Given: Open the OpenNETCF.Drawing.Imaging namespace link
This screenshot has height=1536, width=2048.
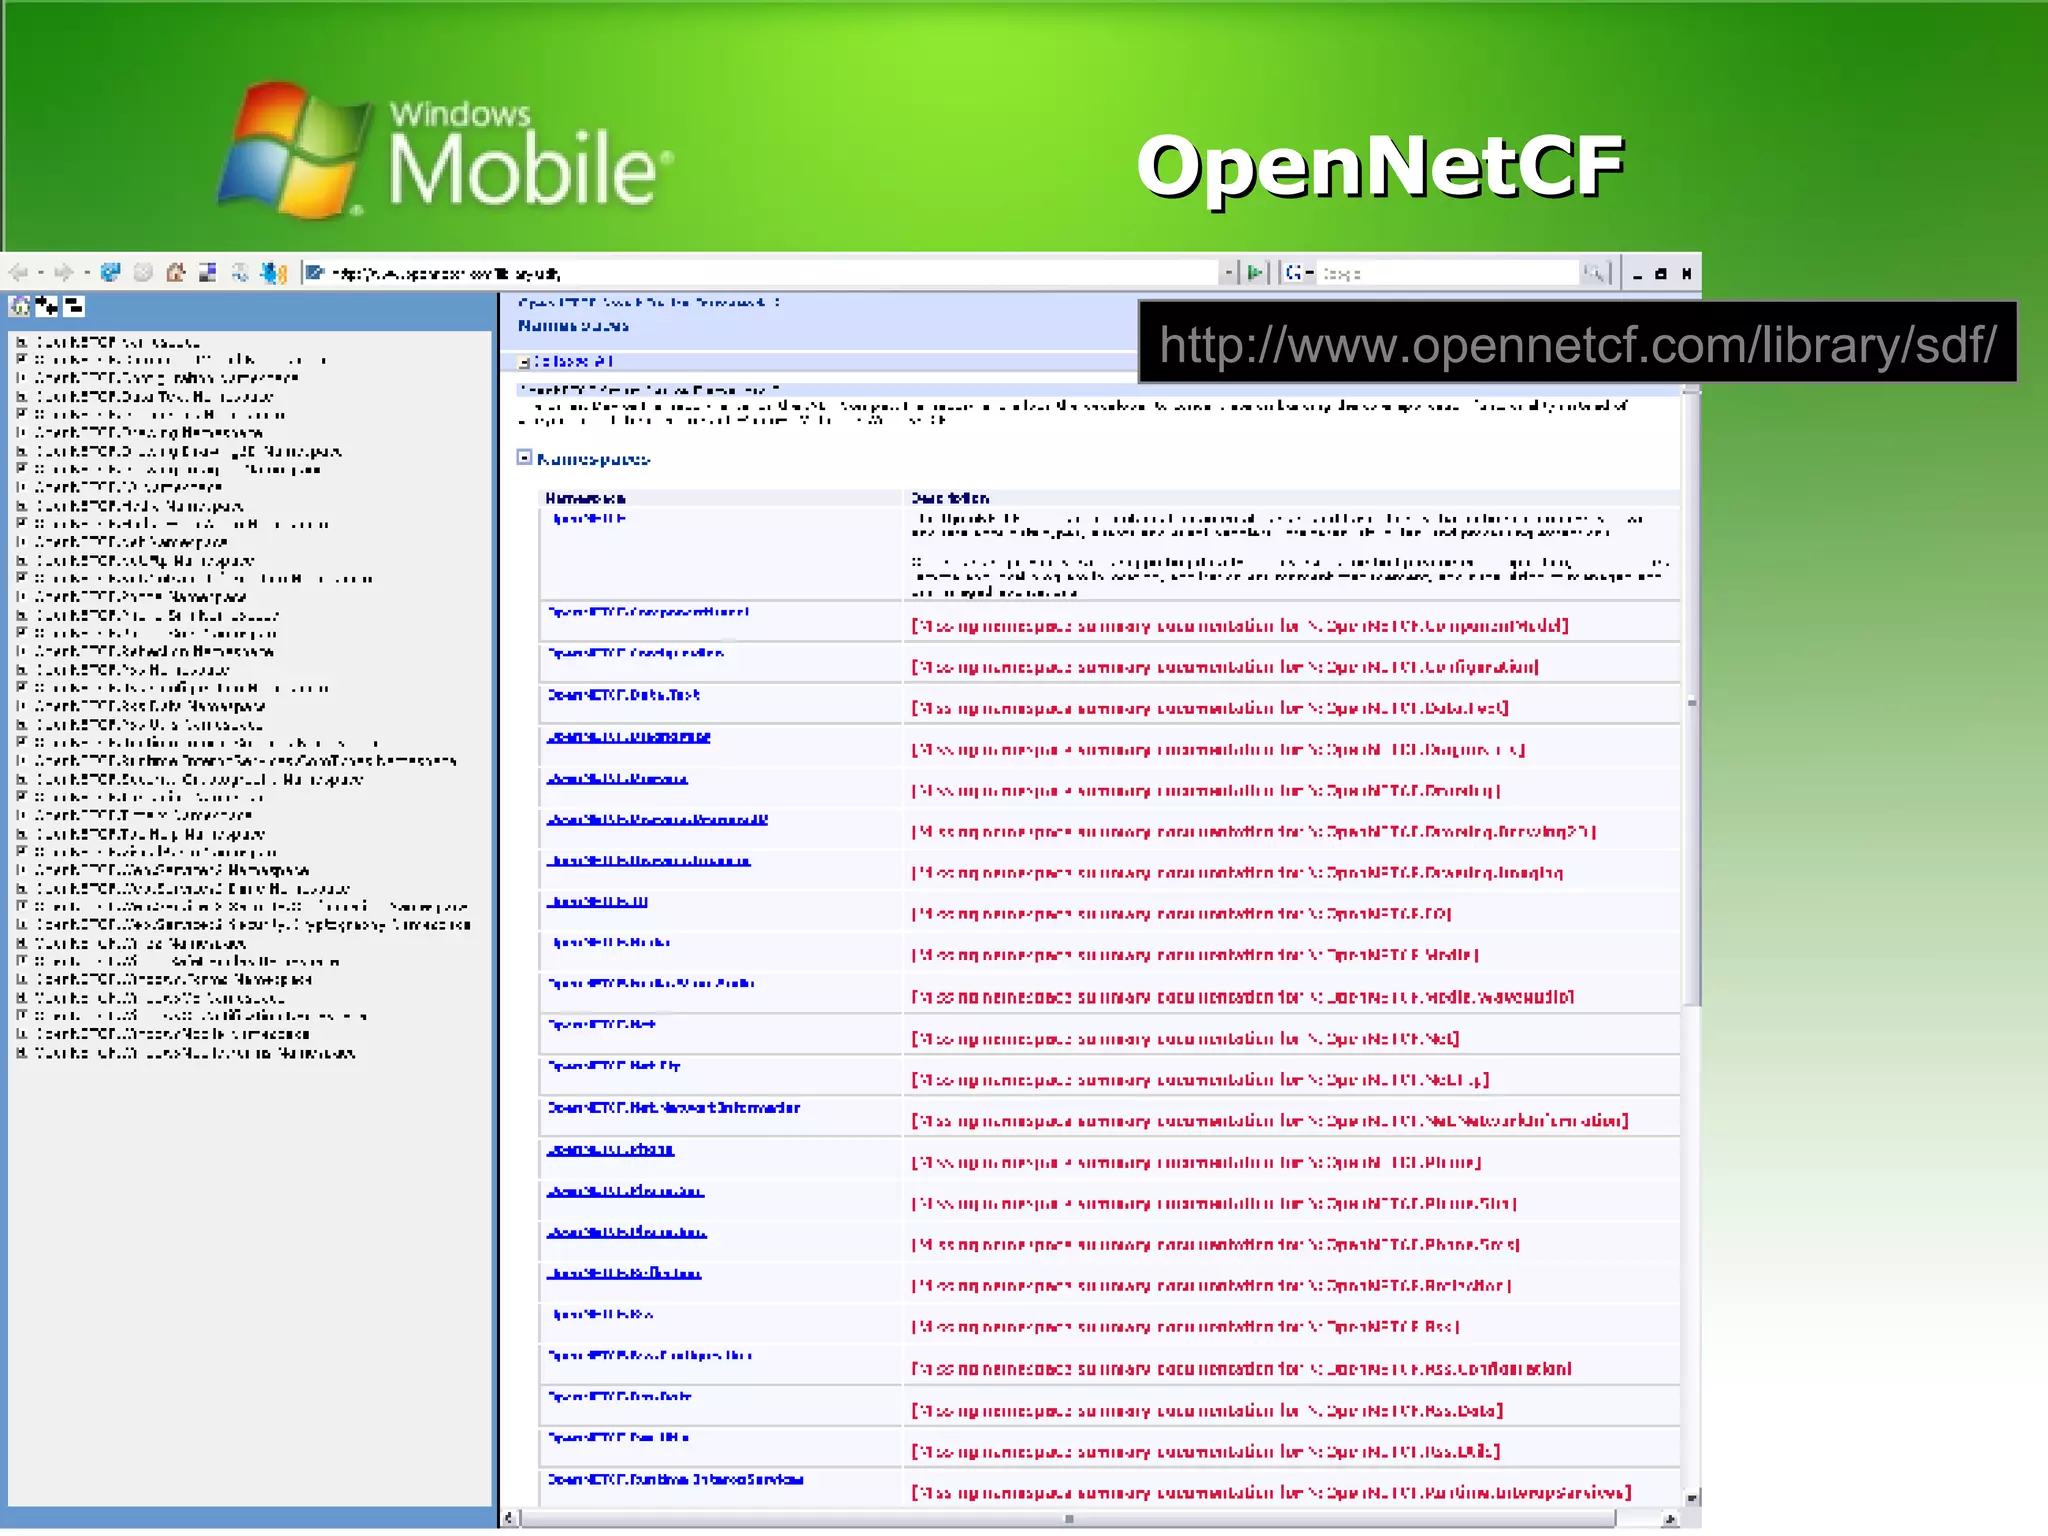Looking at the screenshot, I should 648,860.
